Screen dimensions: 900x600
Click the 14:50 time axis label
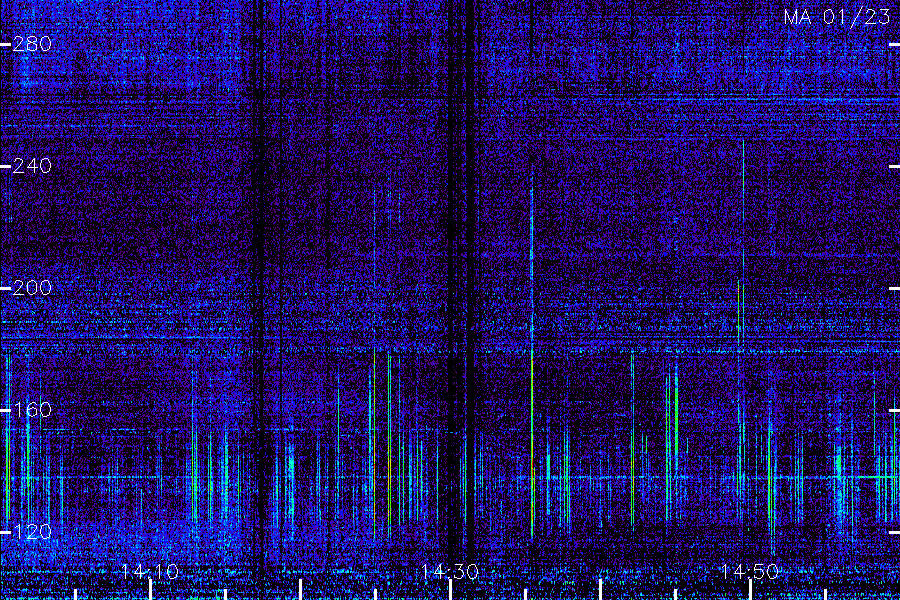click(x=750, y=571)
